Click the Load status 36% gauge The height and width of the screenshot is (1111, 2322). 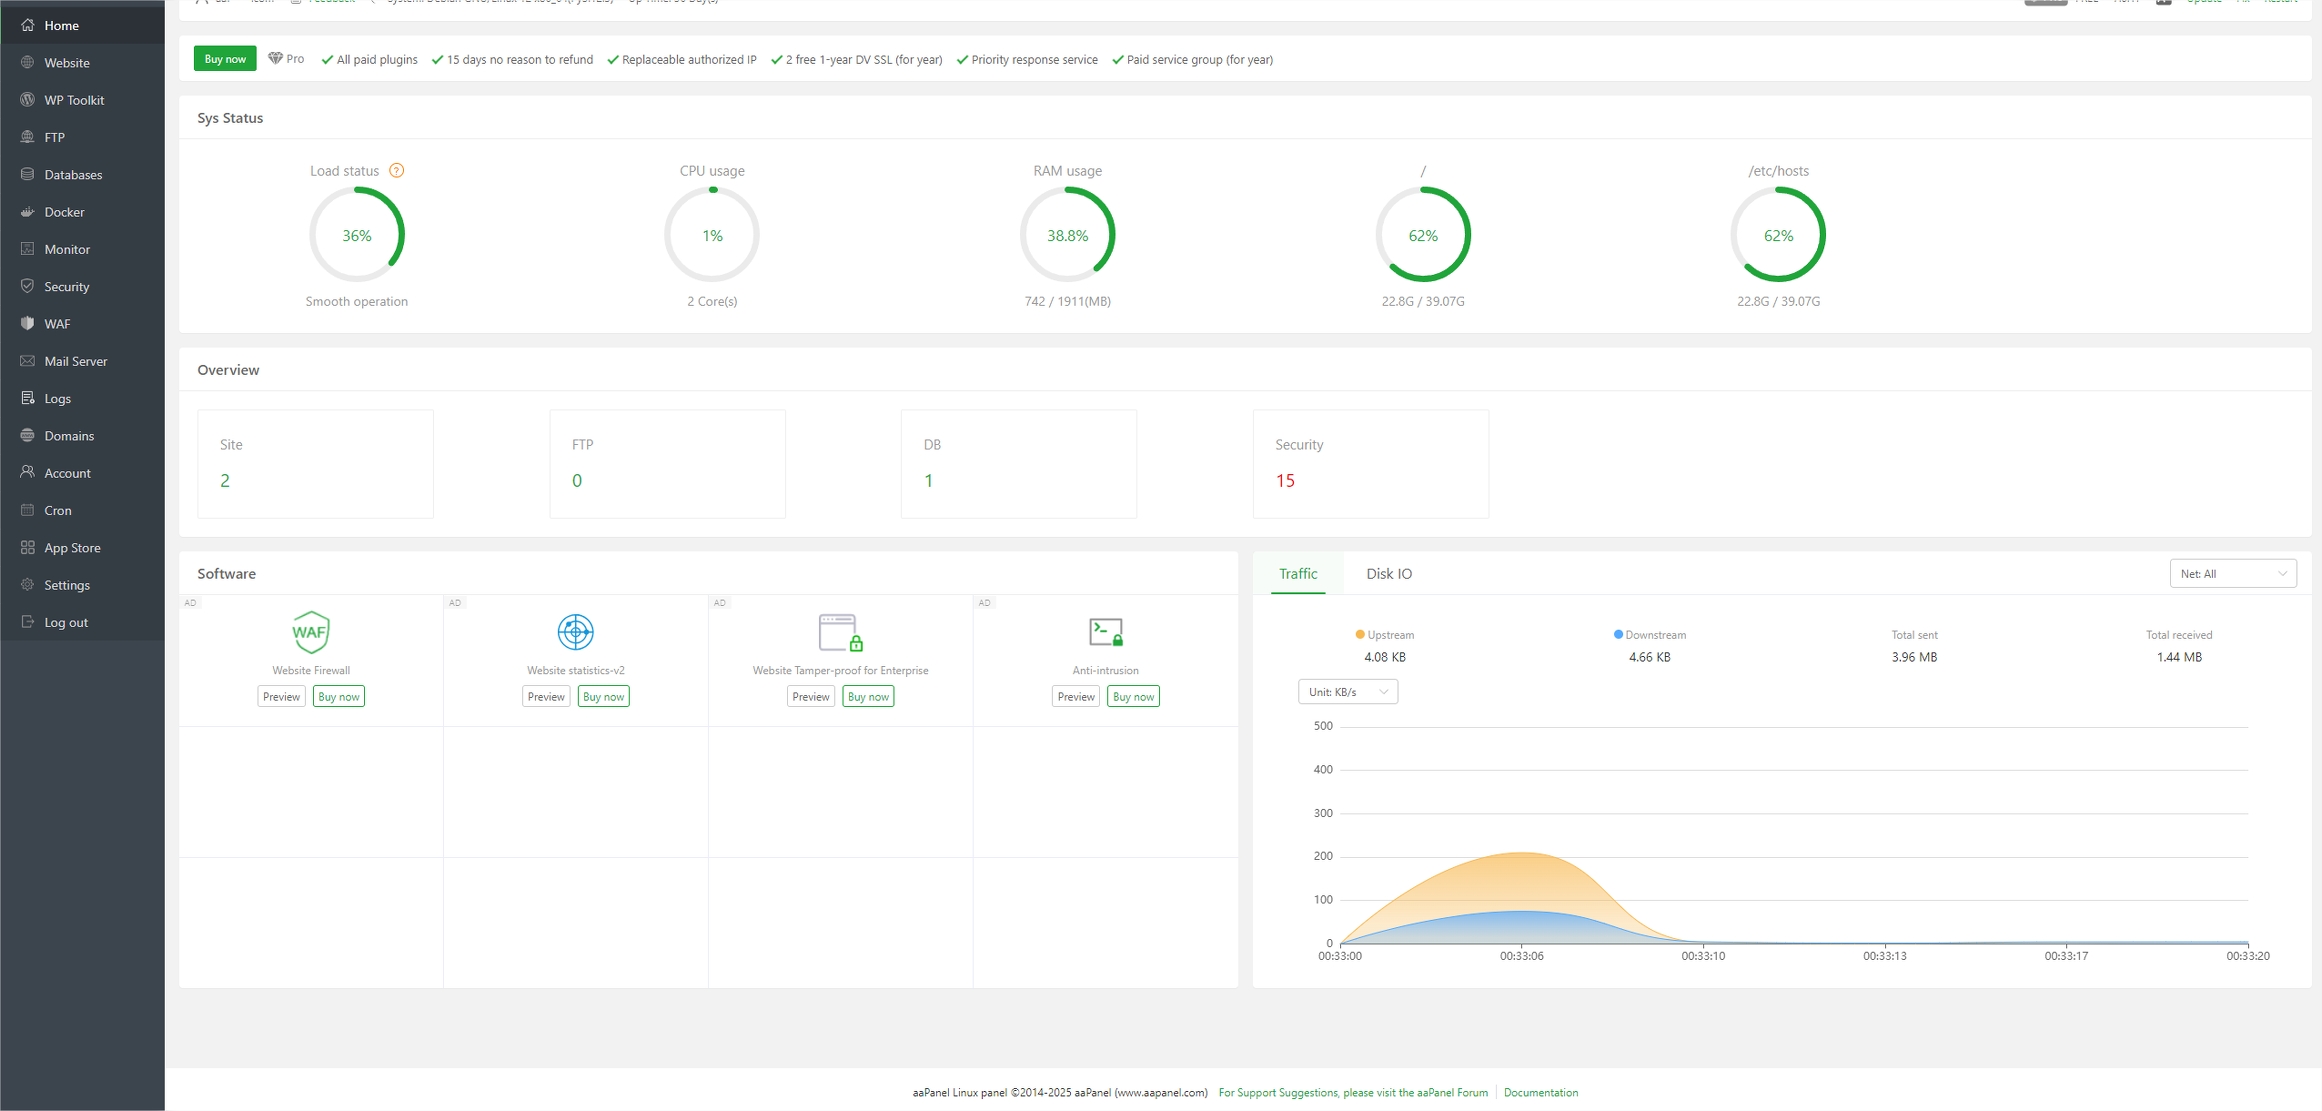pos(357,235)
